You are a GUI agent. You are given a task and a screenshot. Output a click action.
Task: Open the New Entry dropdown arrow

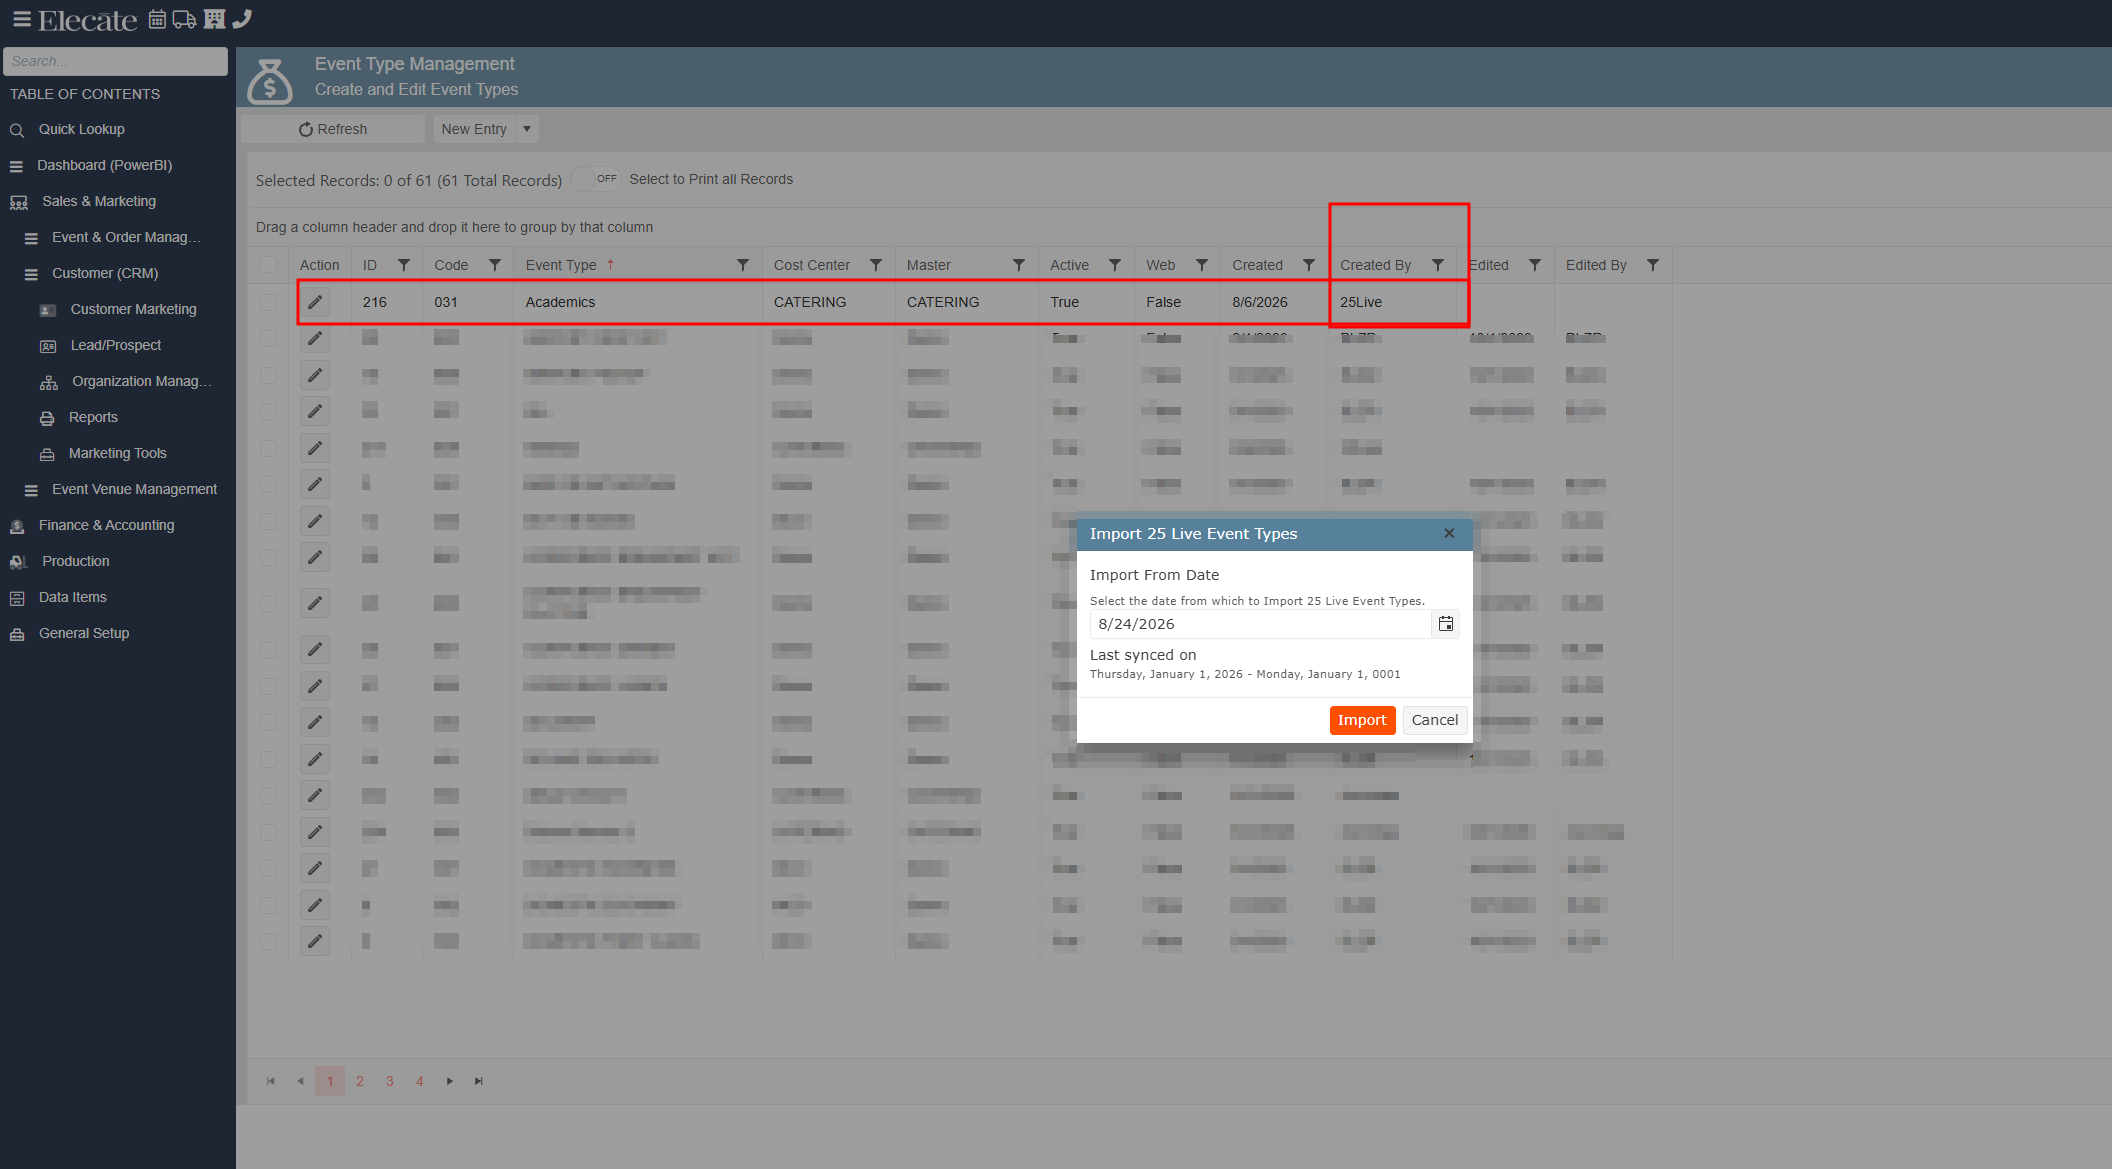pos(527,129)
